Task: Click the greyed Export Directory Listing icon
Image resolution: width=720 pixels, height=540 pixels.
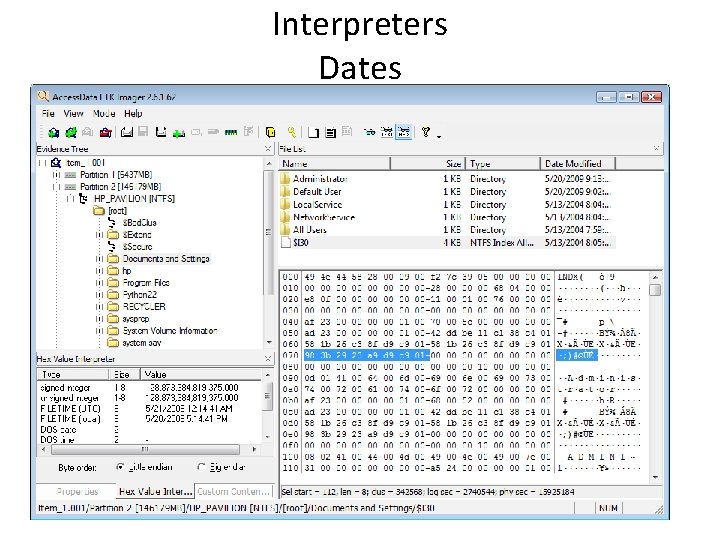Action: tap(347, 132)
